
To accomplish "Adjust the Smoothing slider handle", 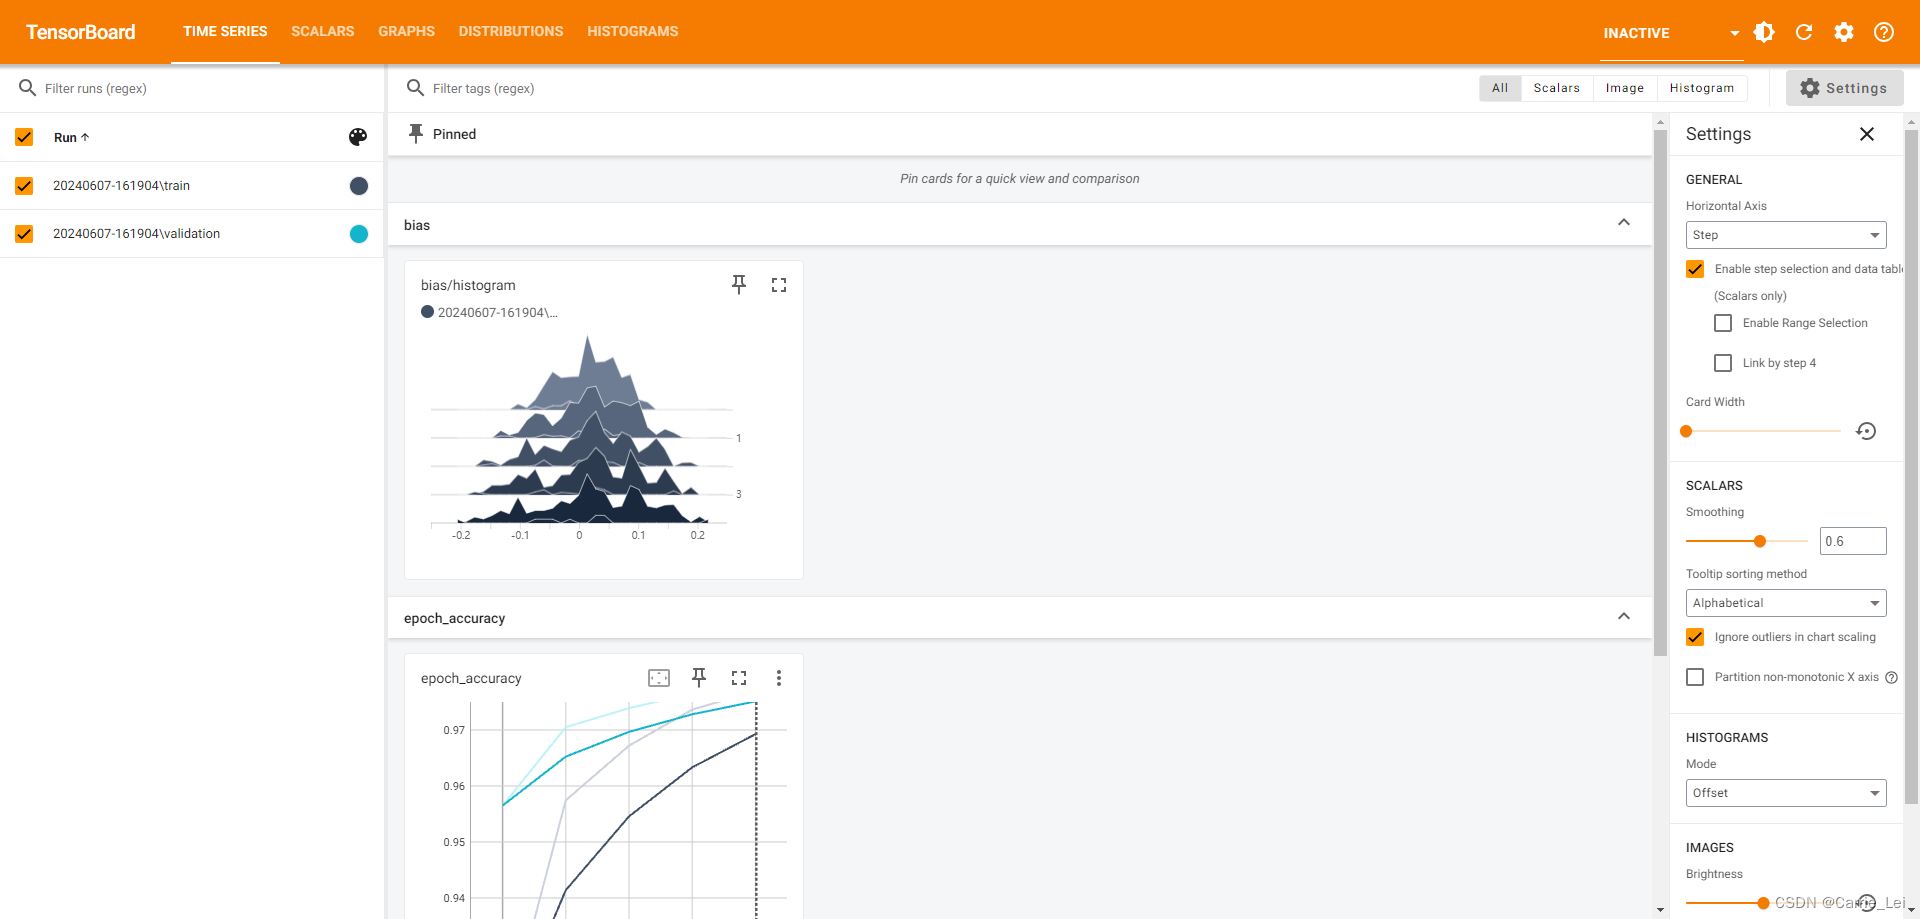I will click(x=1760, y=541).
